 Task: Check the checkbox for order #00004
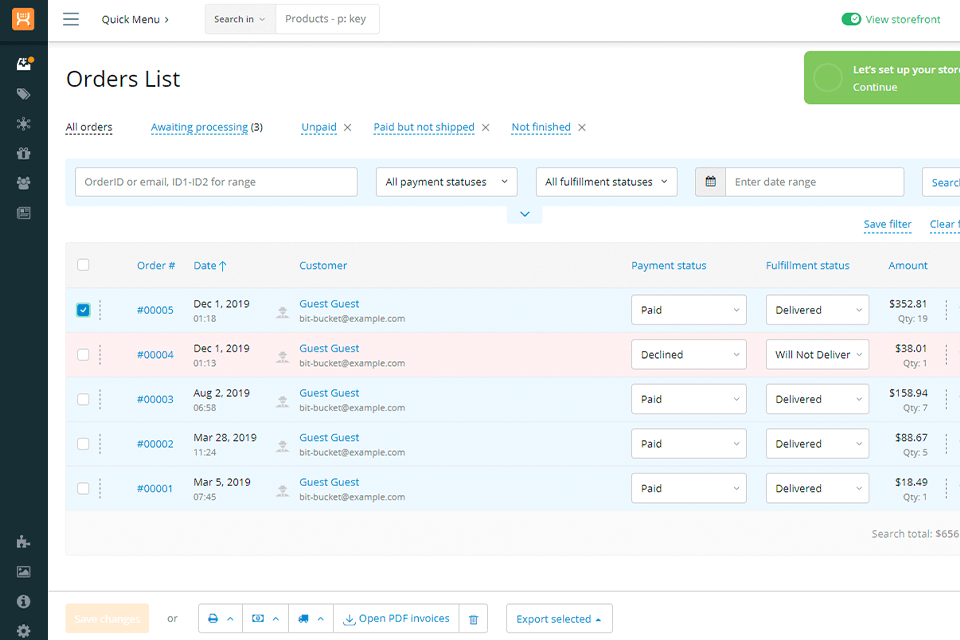click(x=83, y=355)
